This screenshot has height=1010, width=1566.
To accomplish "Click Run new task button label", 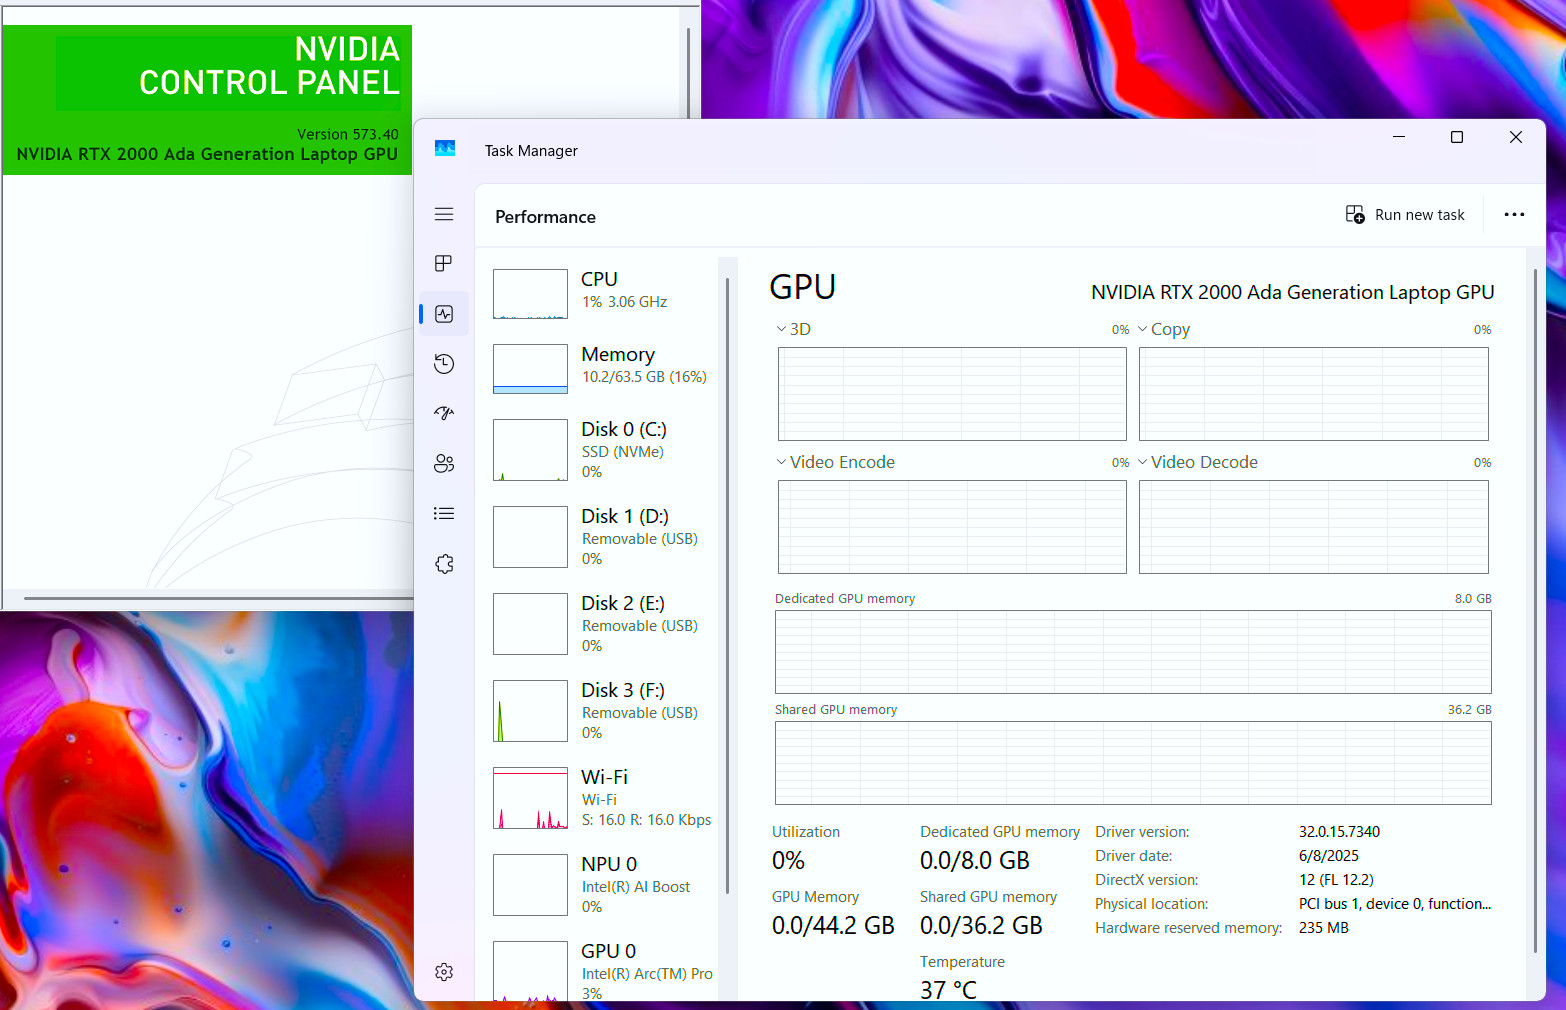I will pos(1419,215).
